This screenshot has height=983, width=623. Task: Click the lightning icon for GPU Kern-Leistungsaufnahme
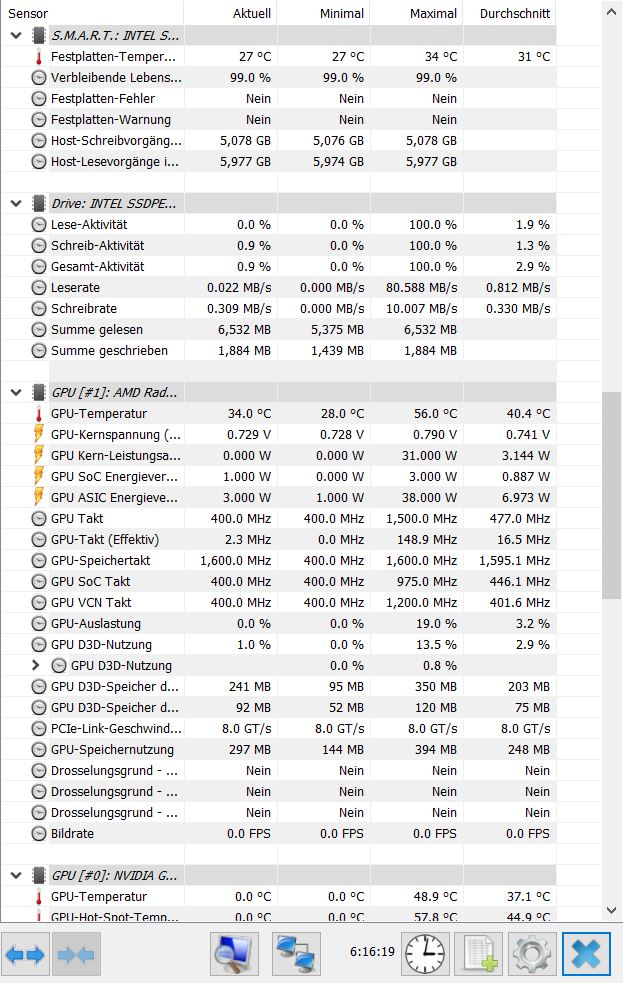point(39,456)
